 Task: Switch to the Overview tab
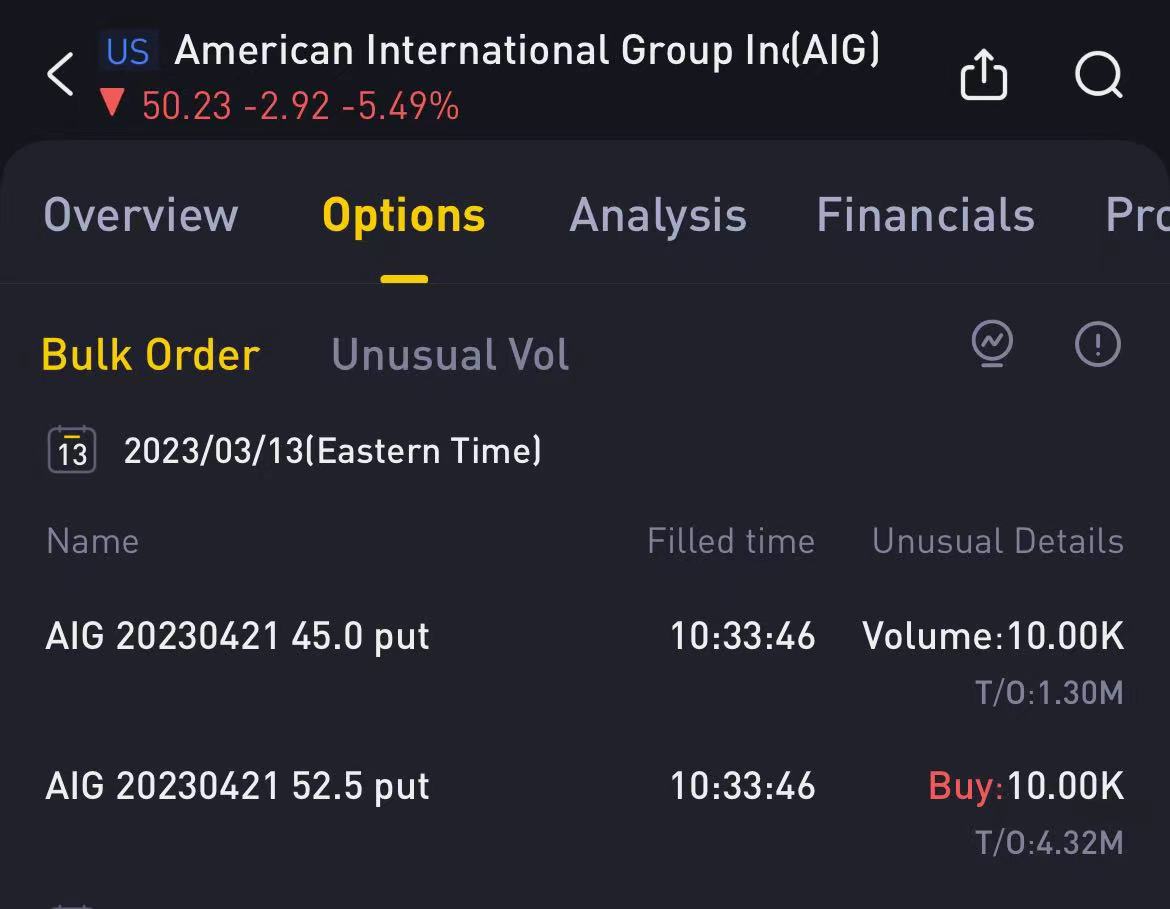pos(141,215)
